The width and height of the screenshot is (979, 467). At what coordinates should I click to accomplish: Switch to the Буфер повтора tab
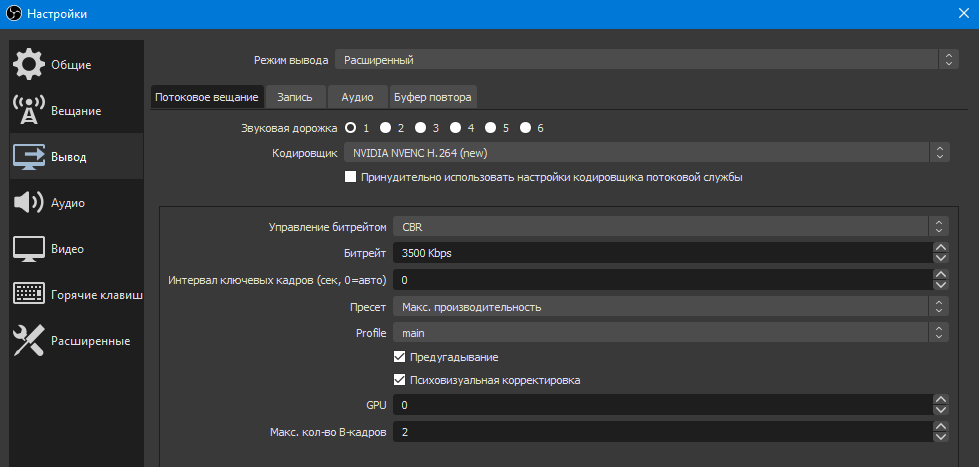434,97
